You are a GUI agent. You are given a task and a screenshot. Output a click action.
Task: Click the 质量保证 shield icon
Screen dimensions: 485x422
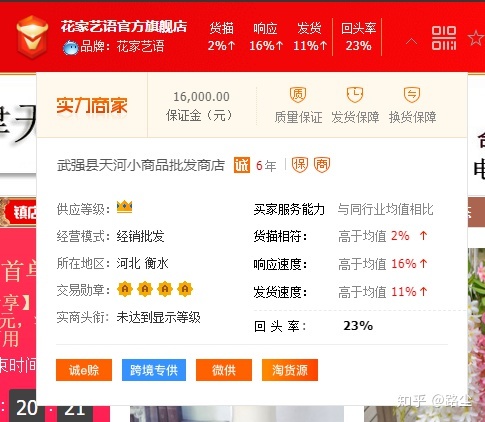coord(298,95)
